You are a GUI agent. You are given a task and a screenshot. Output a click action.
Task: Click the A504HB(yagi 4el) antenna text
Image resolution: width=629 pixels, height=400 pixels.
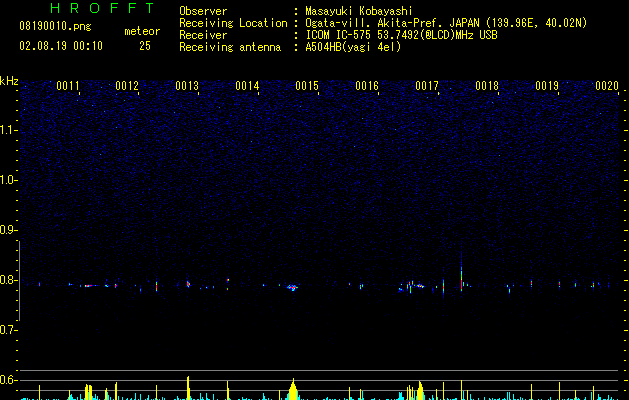pyautogui.click(x=353, y=47)
